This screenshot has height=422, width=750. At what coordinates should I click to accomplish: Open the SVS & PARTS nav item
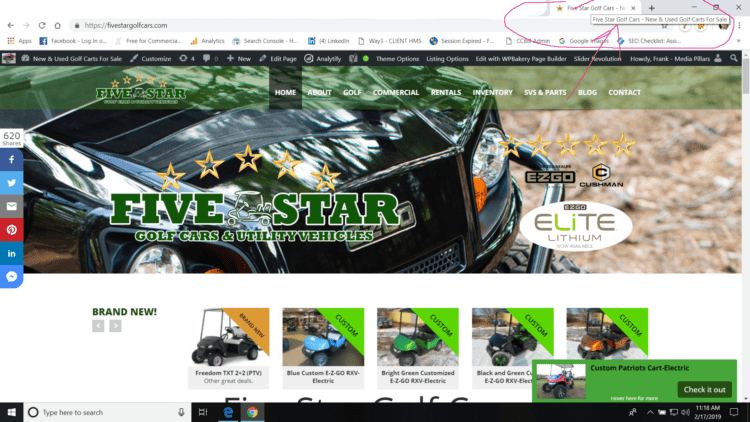pyautogui.click(x=545, y=92)
